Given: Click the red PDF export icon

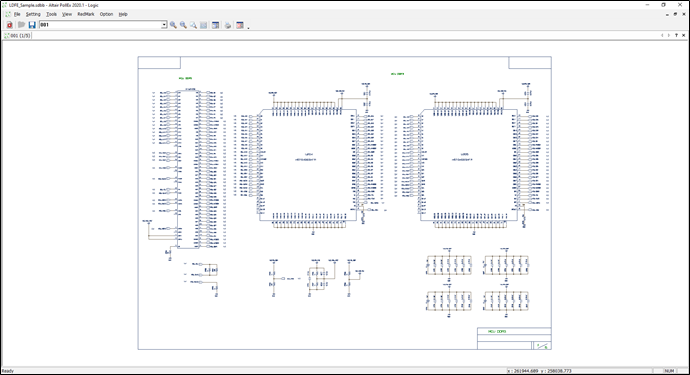Looking at the screenshot, I should tap(9, 25).
